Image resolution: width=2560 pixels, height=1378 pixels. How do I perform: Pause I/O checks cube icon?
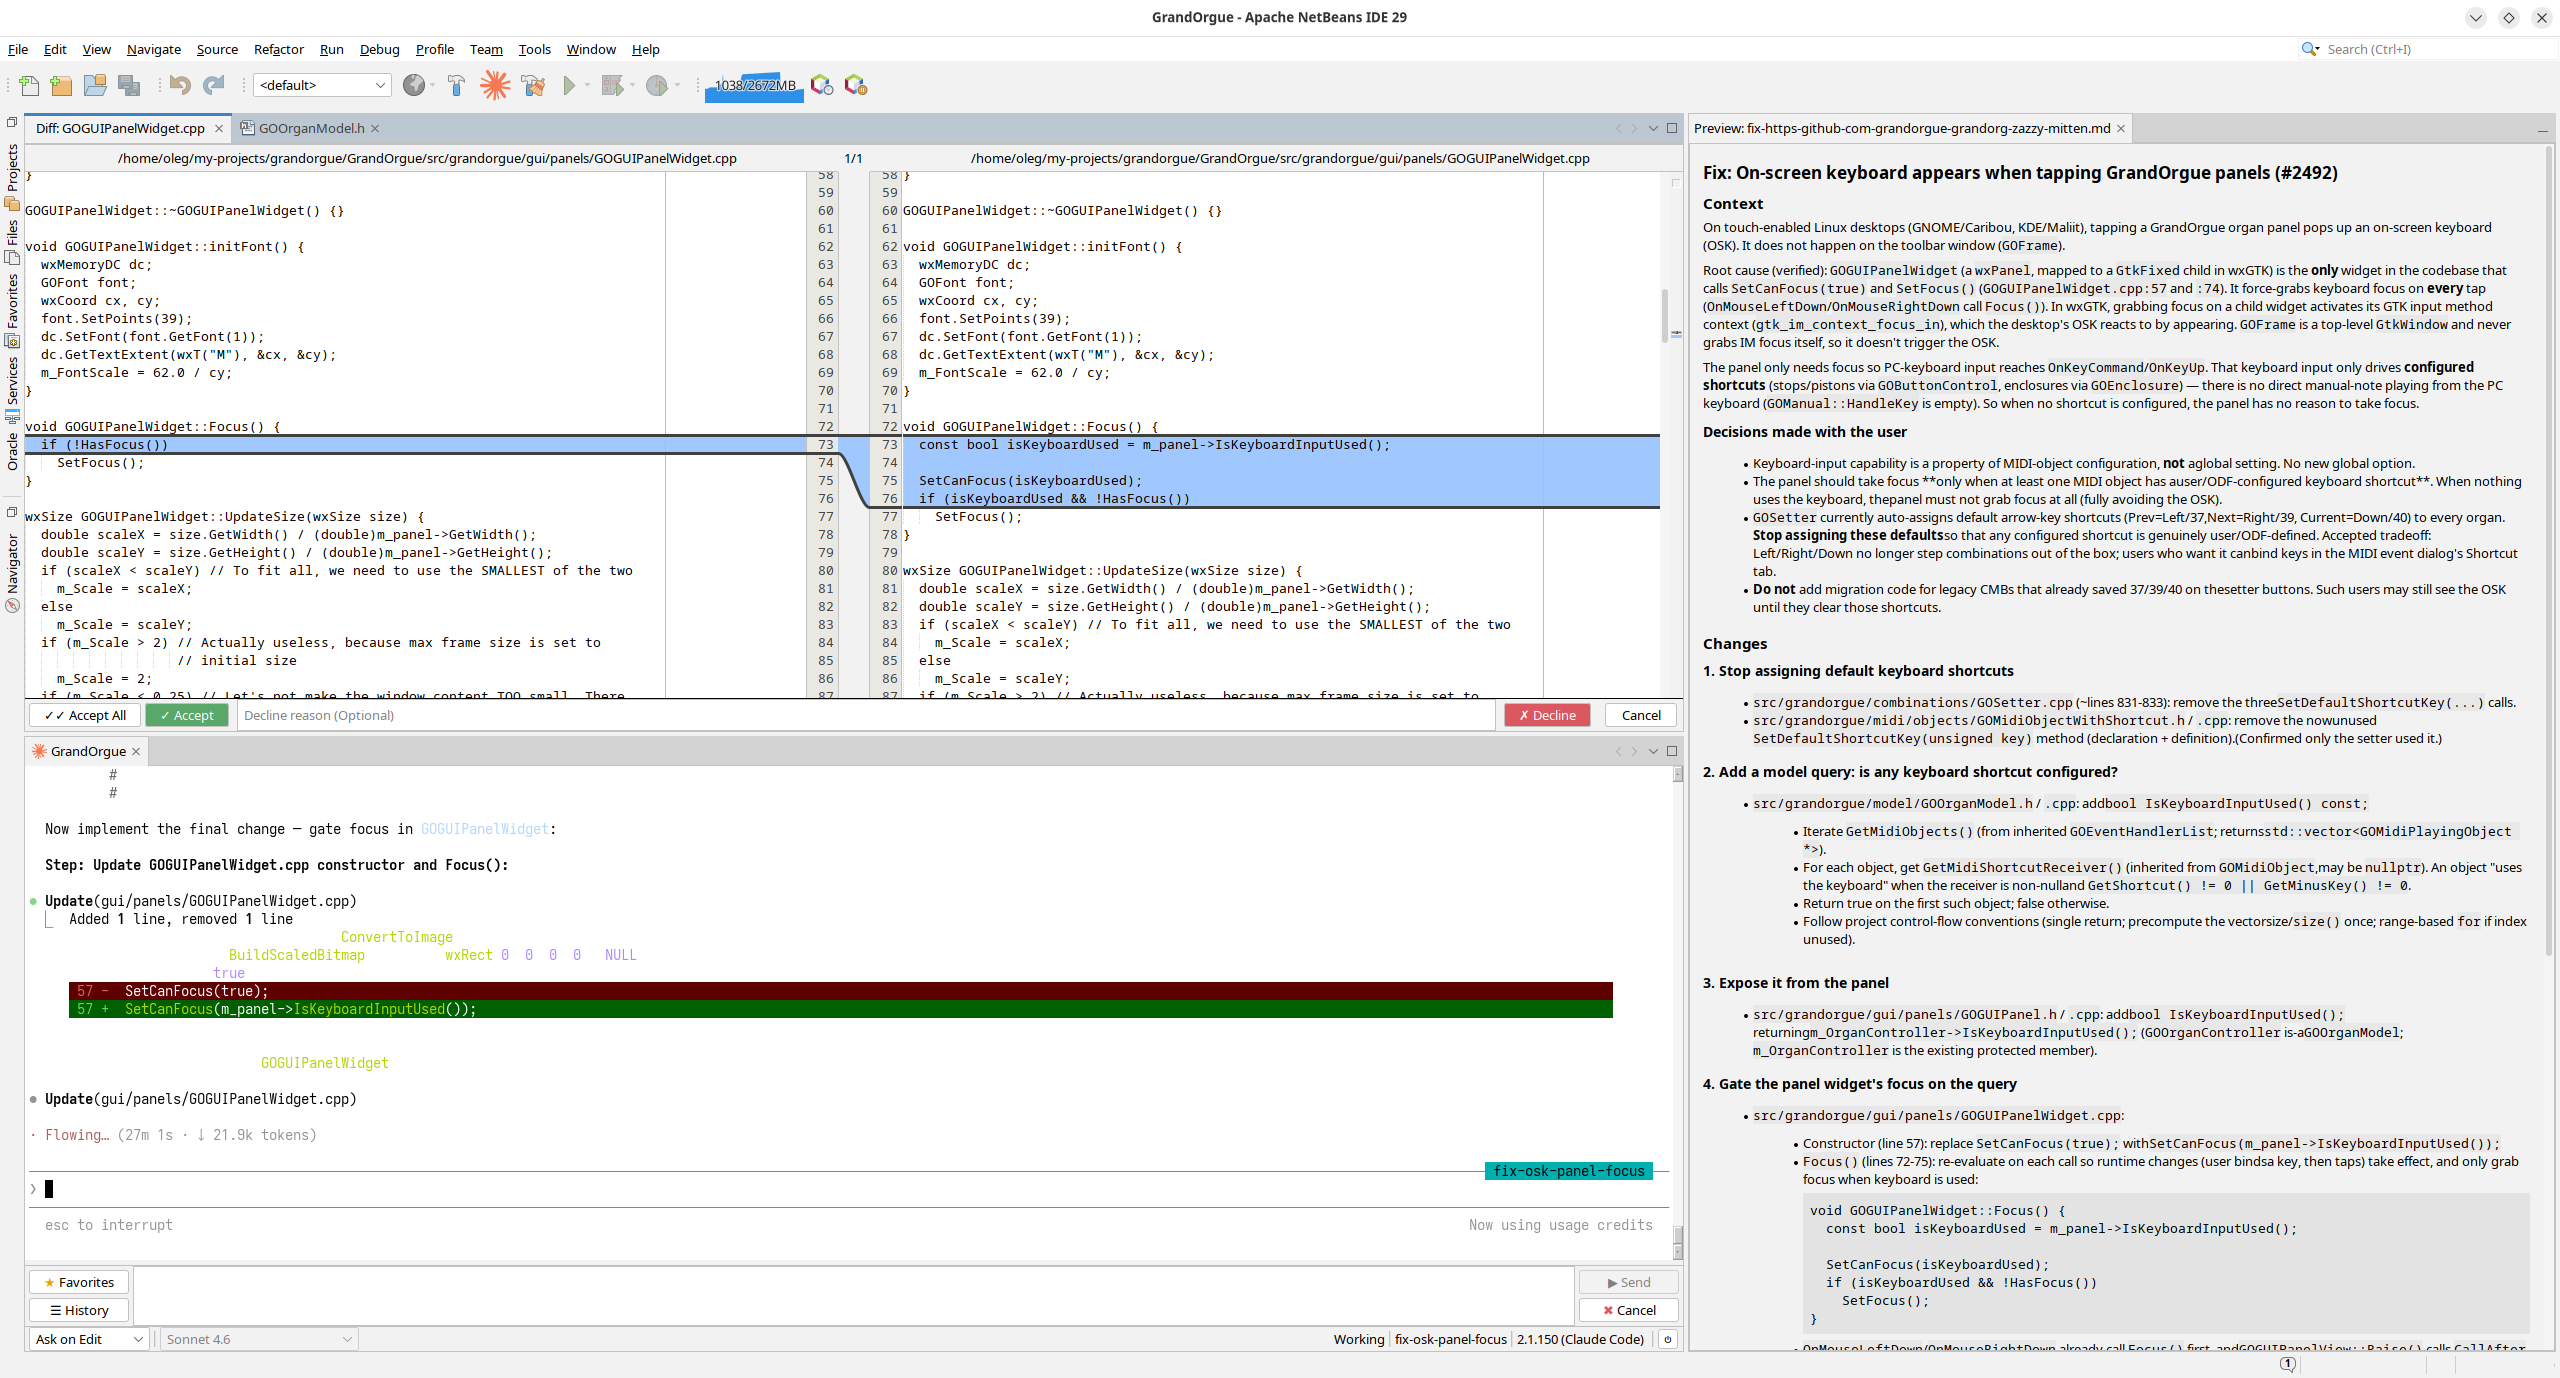tap(856, 86)
